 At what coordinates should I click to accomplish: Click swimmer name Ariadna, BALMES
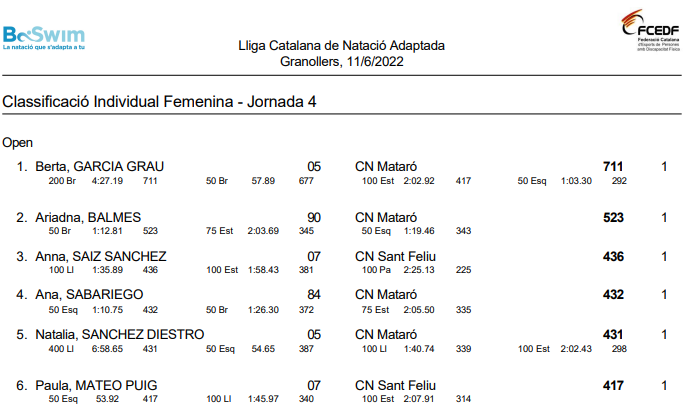click(88, 217)
